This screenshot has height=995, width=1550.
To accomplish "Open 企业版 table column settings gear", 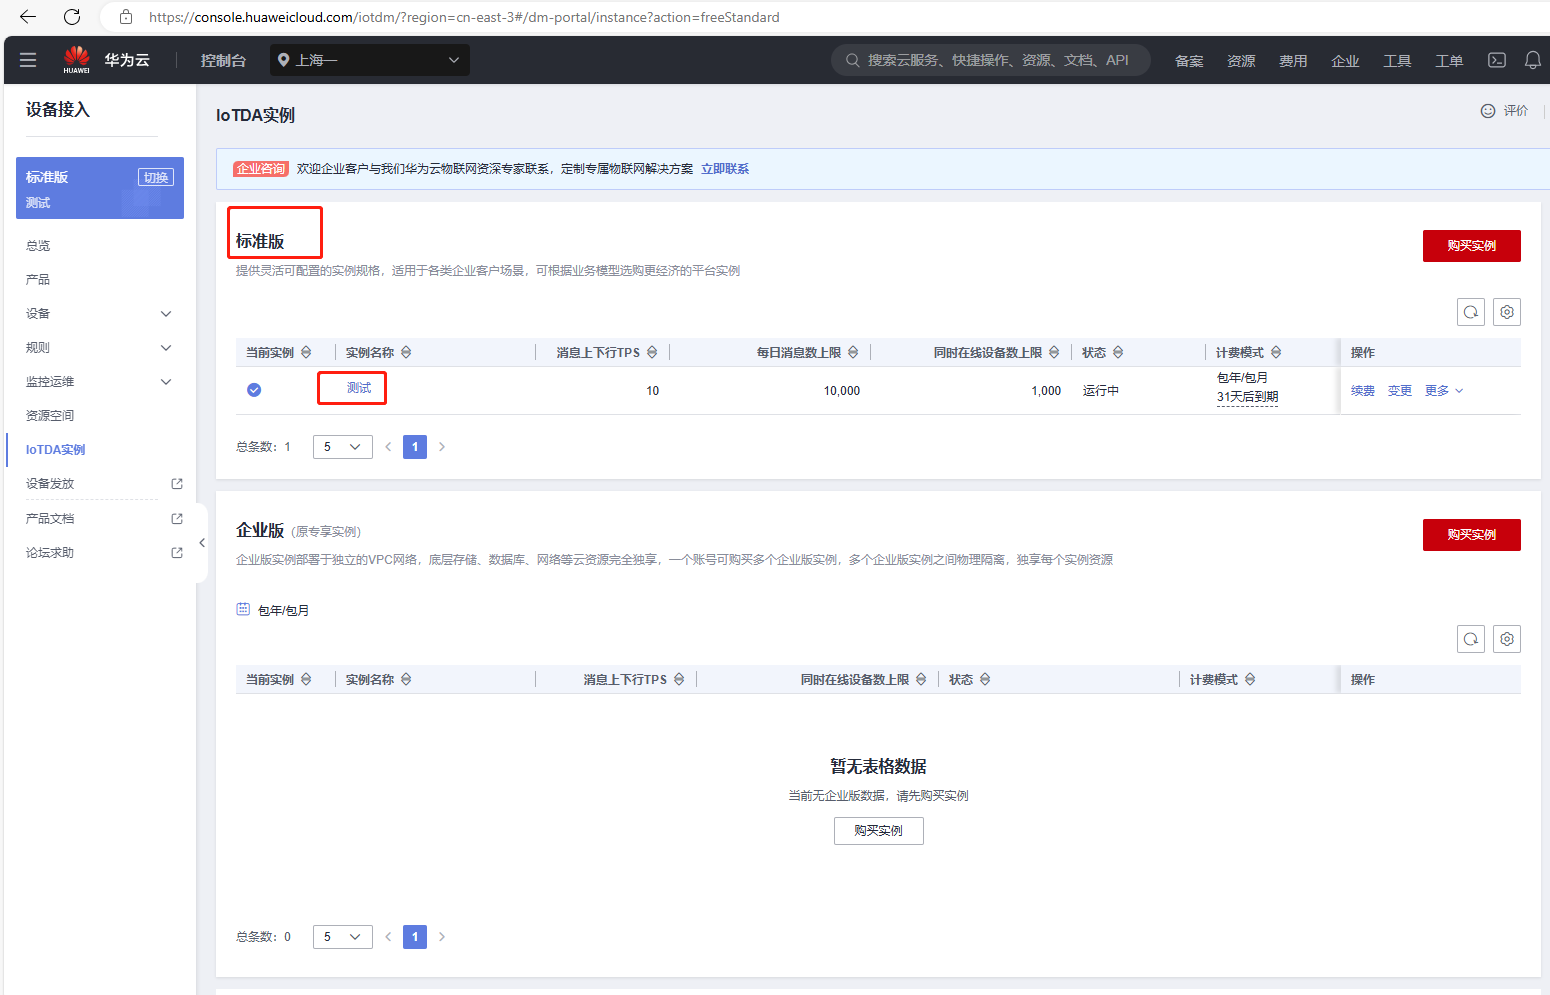I will 1506,639.
